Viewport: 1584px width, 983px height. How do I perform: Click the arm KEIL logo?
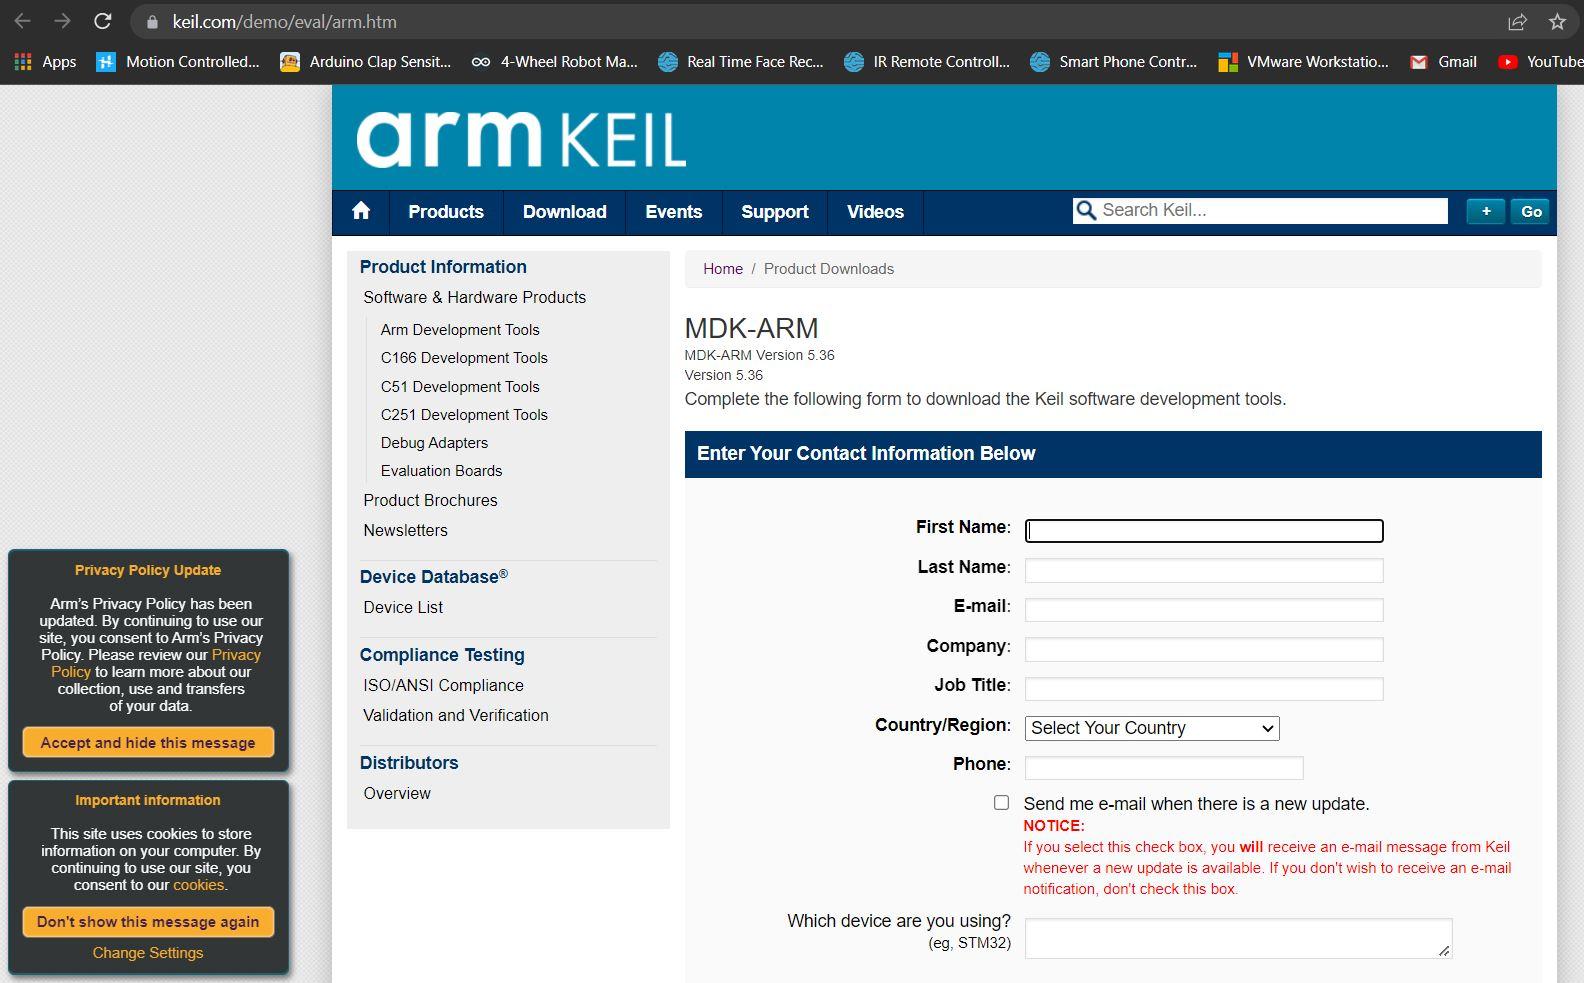(521, 139)
